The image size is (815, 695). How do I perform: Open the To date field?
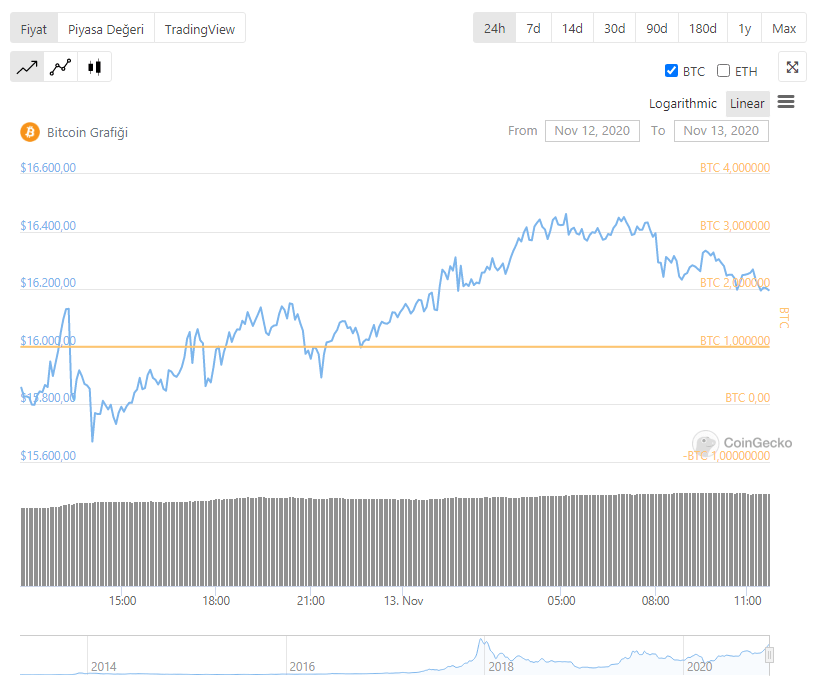click(x=721, y=130)
